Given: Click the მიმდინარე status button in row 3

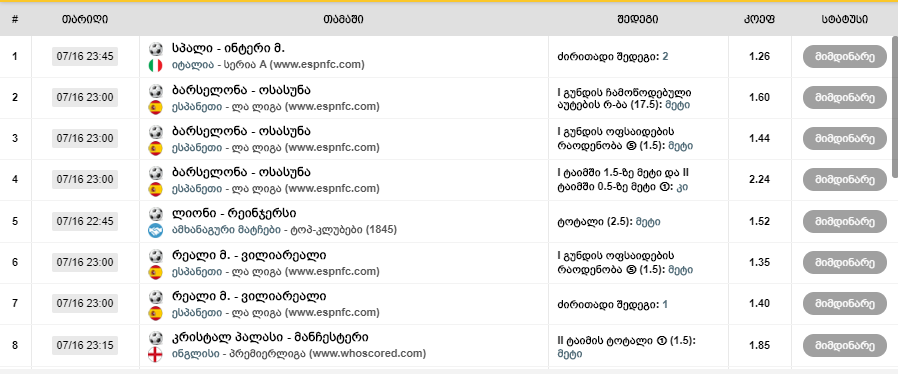Looking at the screenshot, I should coord(844,139).
